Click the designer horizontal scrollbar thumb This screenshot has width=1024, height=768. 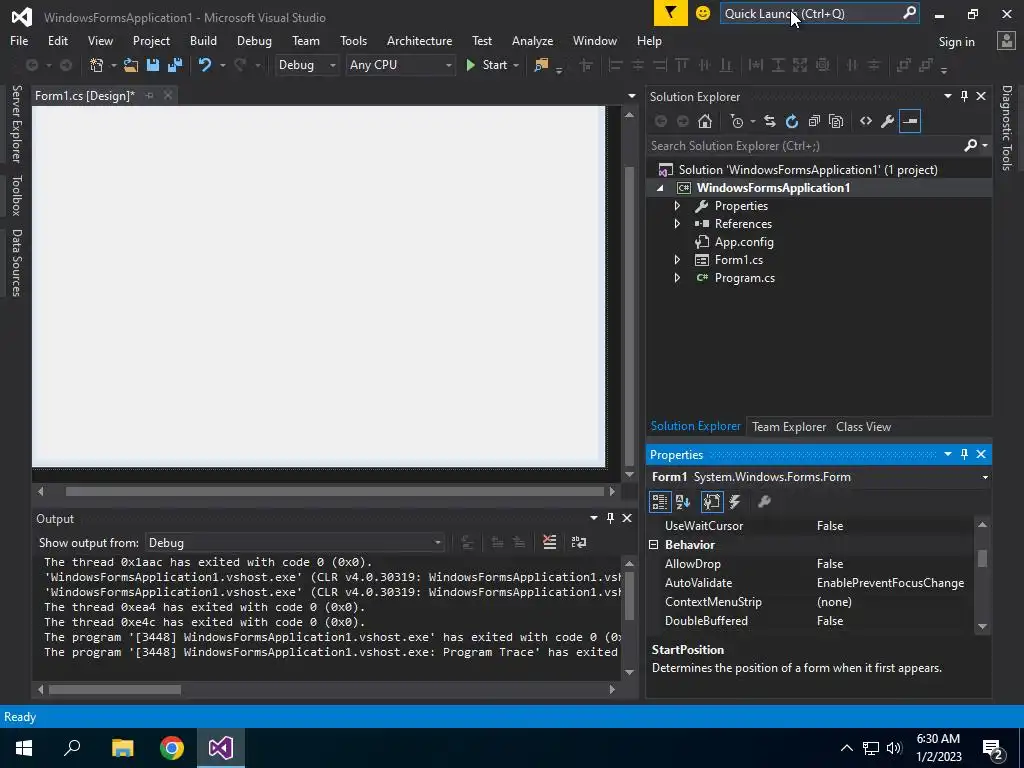pyautogui.click(x=334, y=491)
